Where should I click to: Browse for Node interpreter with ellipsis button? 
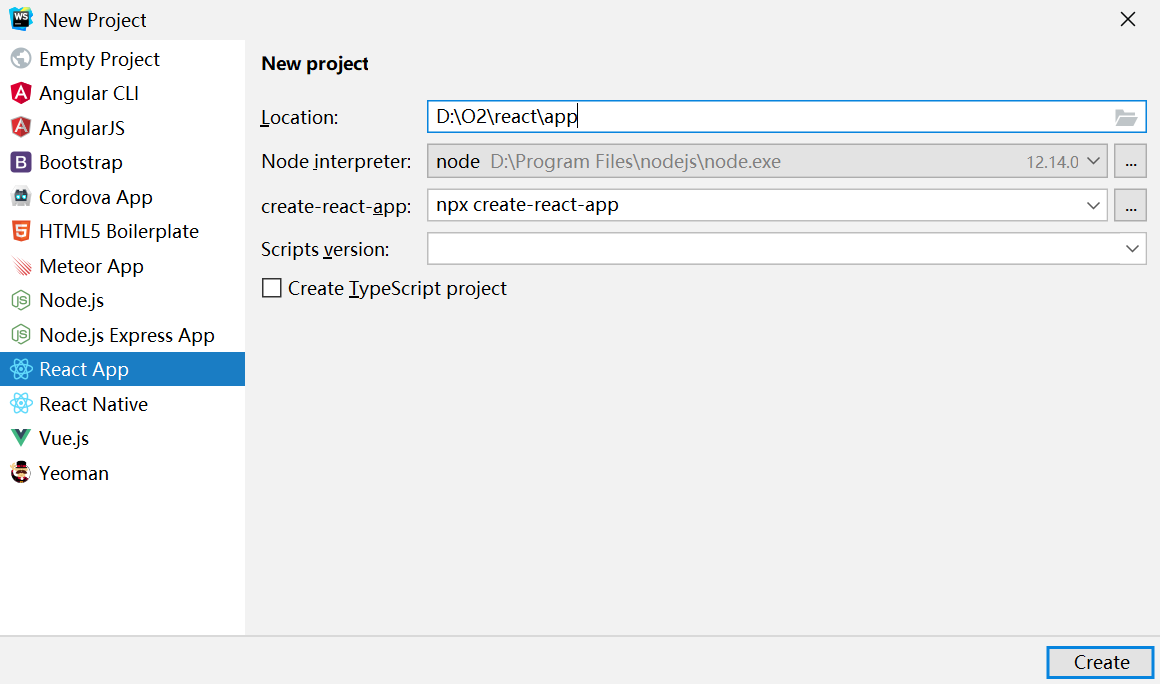click(1130, 161)
